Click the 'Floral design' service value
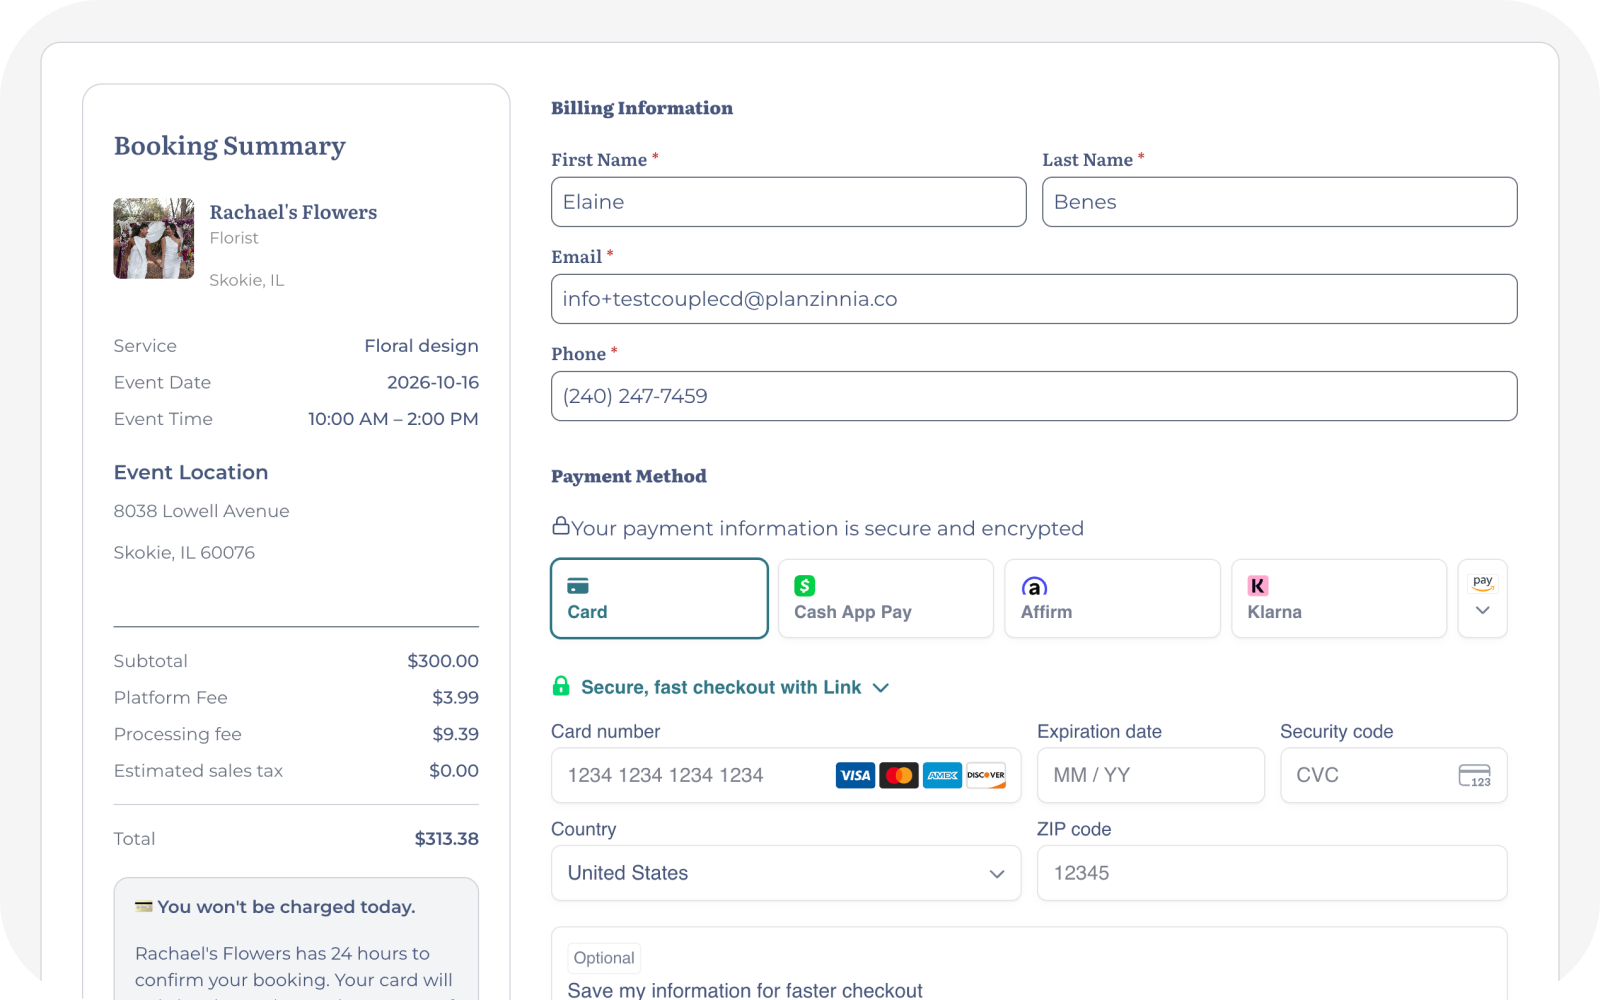The width and height of the screenshot is (1600, 1000). pos(421,346)
